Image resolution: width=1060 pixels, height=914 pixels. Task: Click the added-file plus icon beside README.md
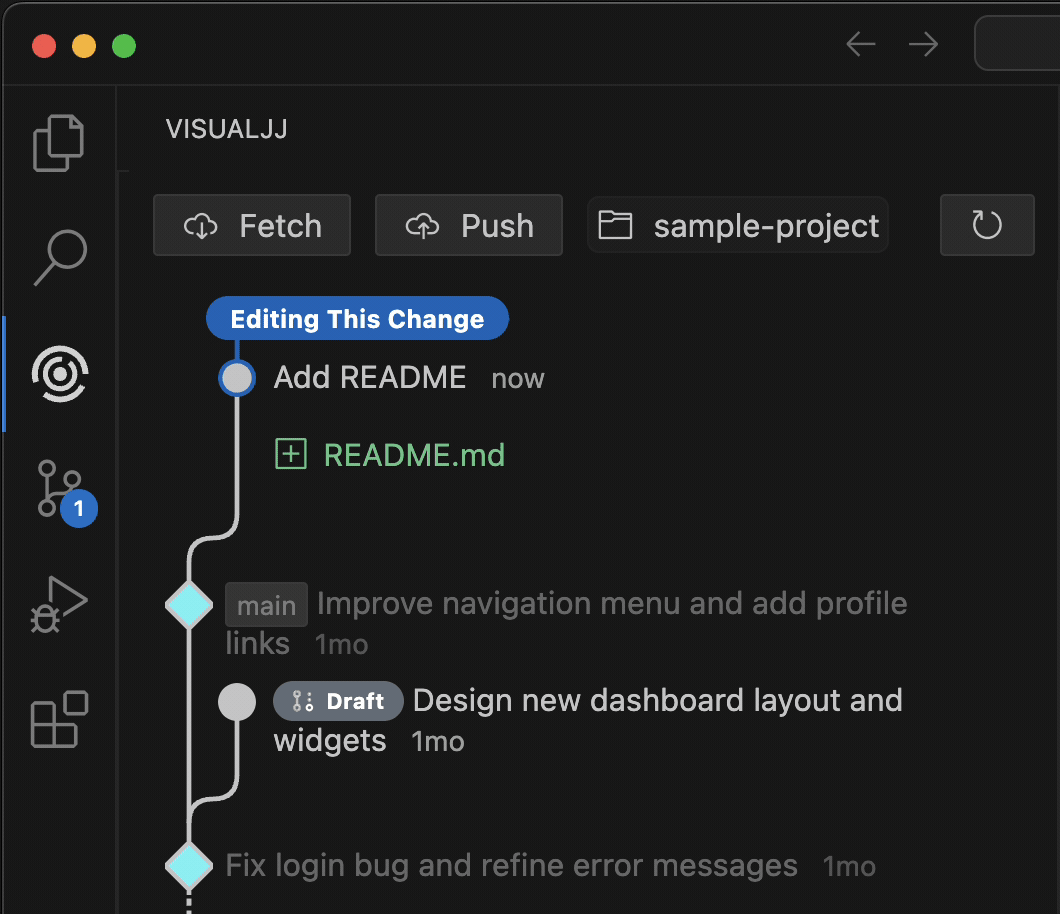(290, 455)
